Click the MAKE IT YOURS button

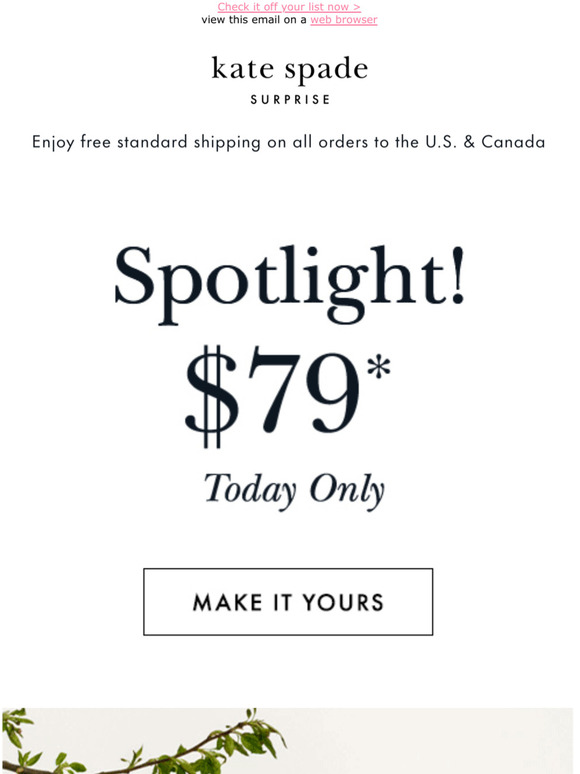[288, 602]
